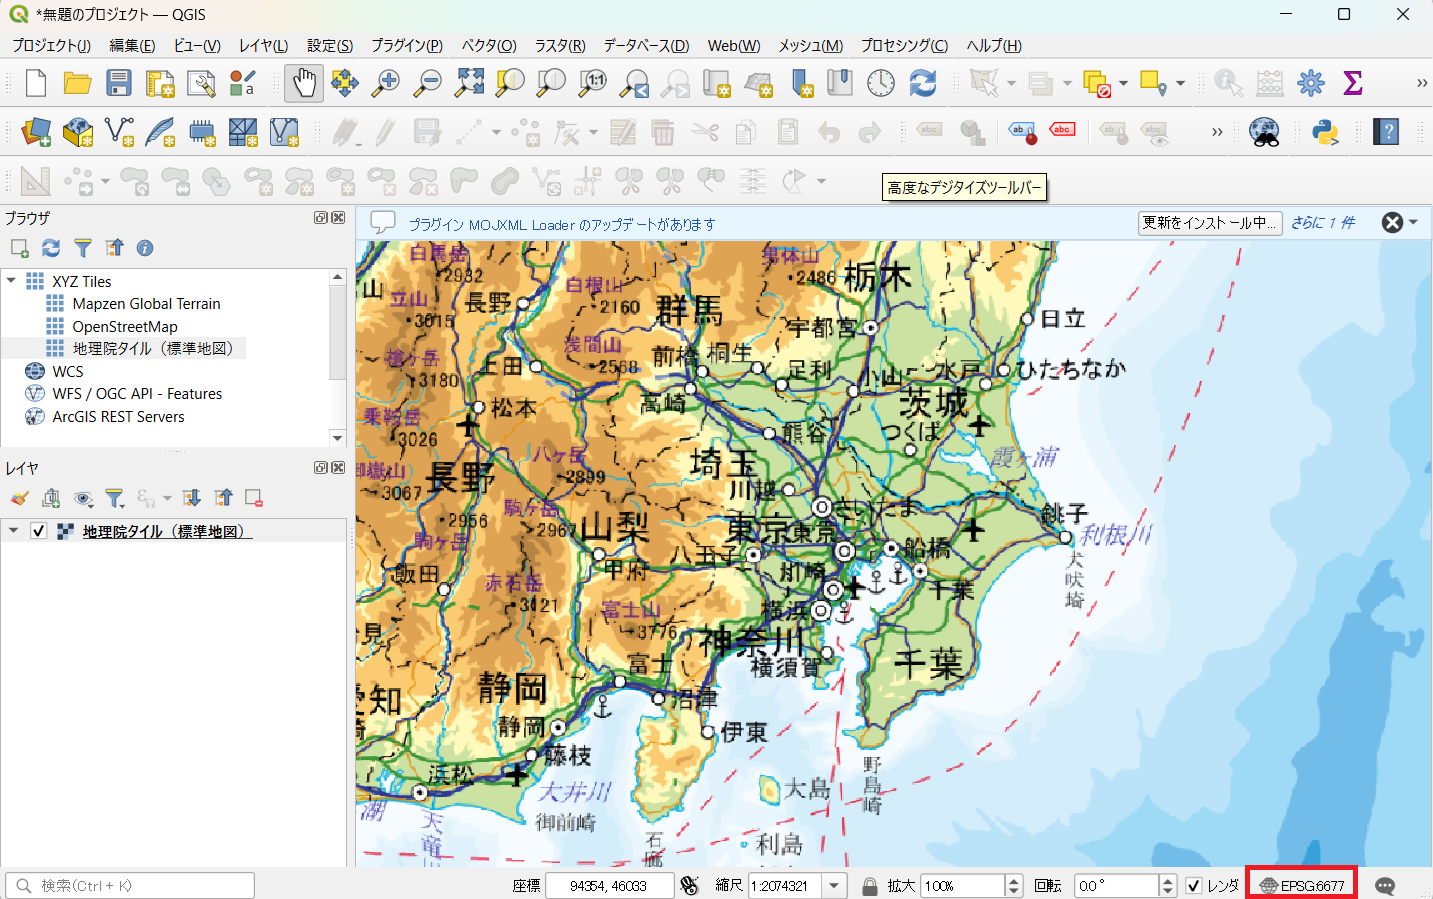Image resolution: width=1433 pixels, height=899 pixels.
Task: Click the EPSG:6677 CRS button
Action: [1302, 886]
